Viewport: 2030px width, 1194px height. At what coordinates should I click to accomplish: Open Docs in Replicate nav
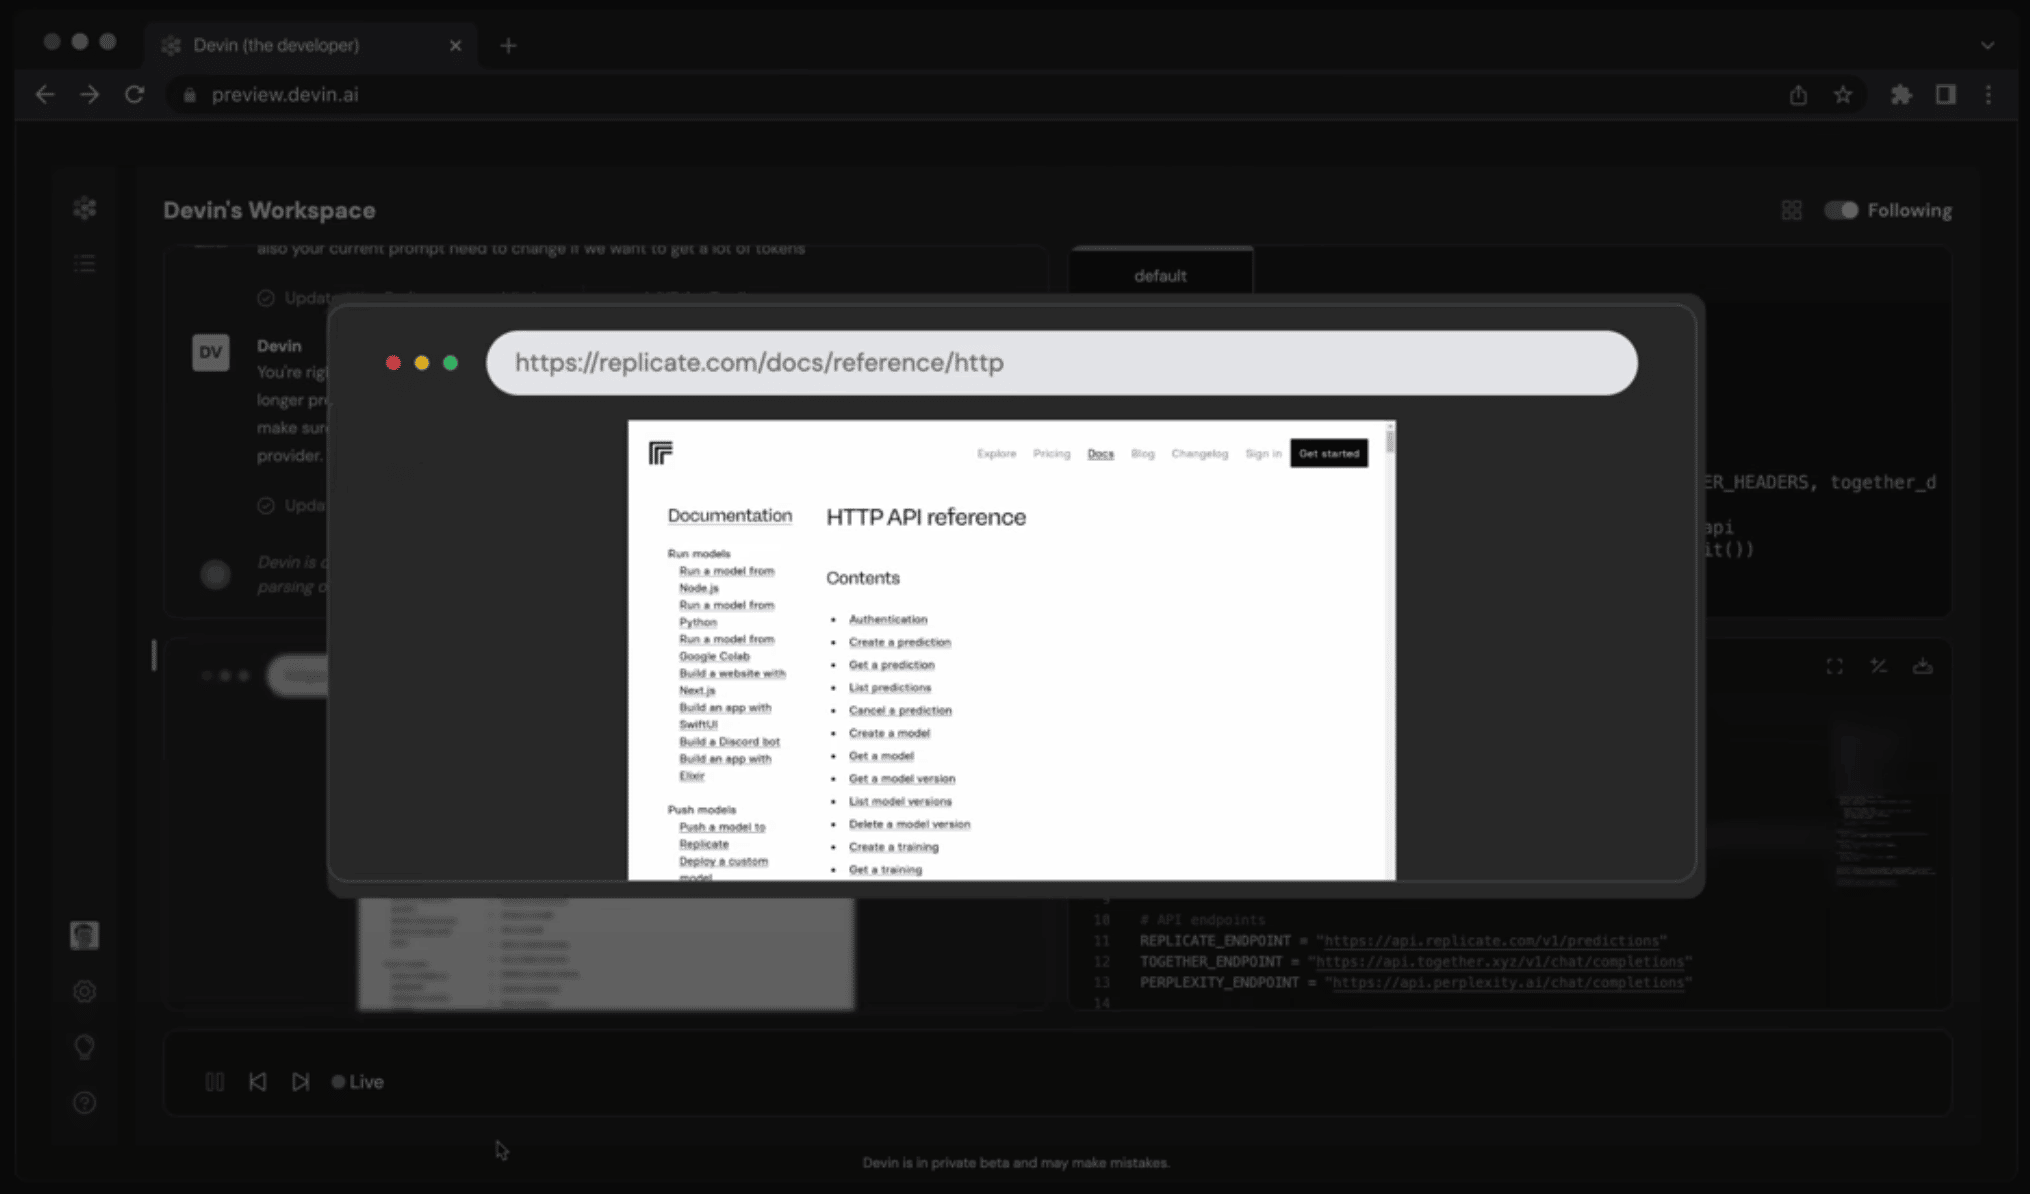1100,454
